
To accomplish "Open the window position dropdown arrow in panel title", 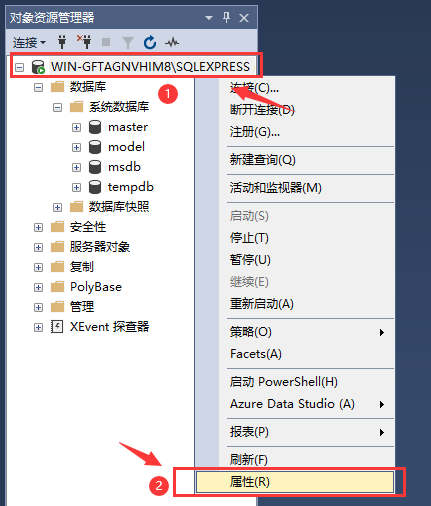I will [x=209, y=18].
